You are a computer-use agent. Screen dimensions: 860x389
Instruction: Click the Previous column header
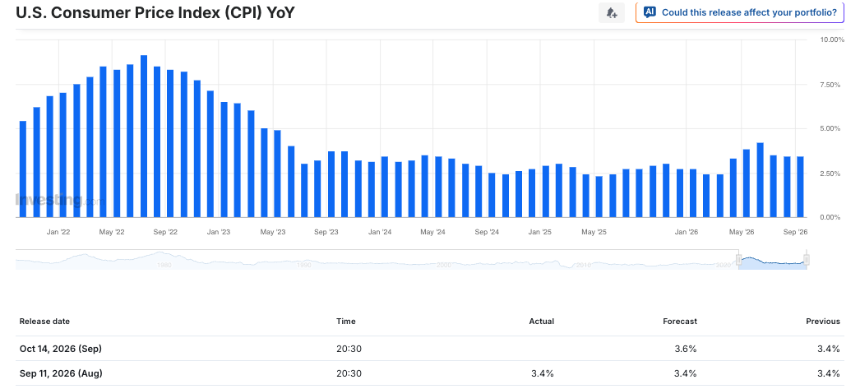click(823, 321)
